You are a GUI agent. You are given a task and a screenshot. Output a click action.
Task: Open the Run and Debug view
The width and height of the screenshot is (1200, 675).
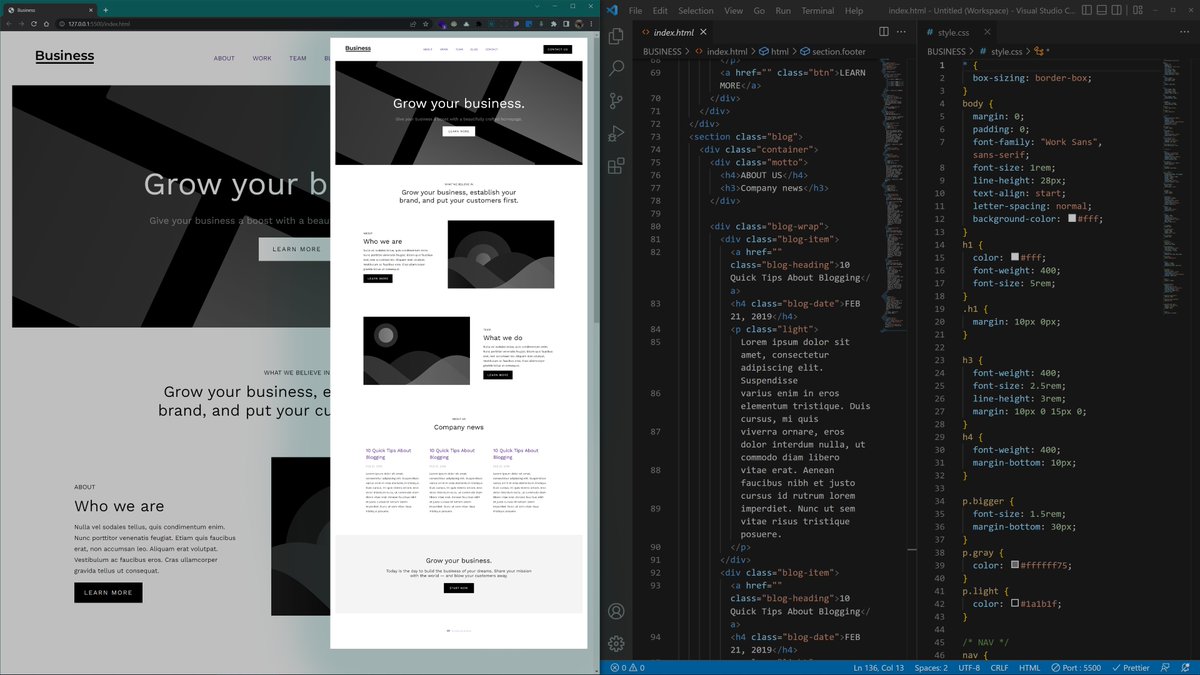click(x=617, y=133)
